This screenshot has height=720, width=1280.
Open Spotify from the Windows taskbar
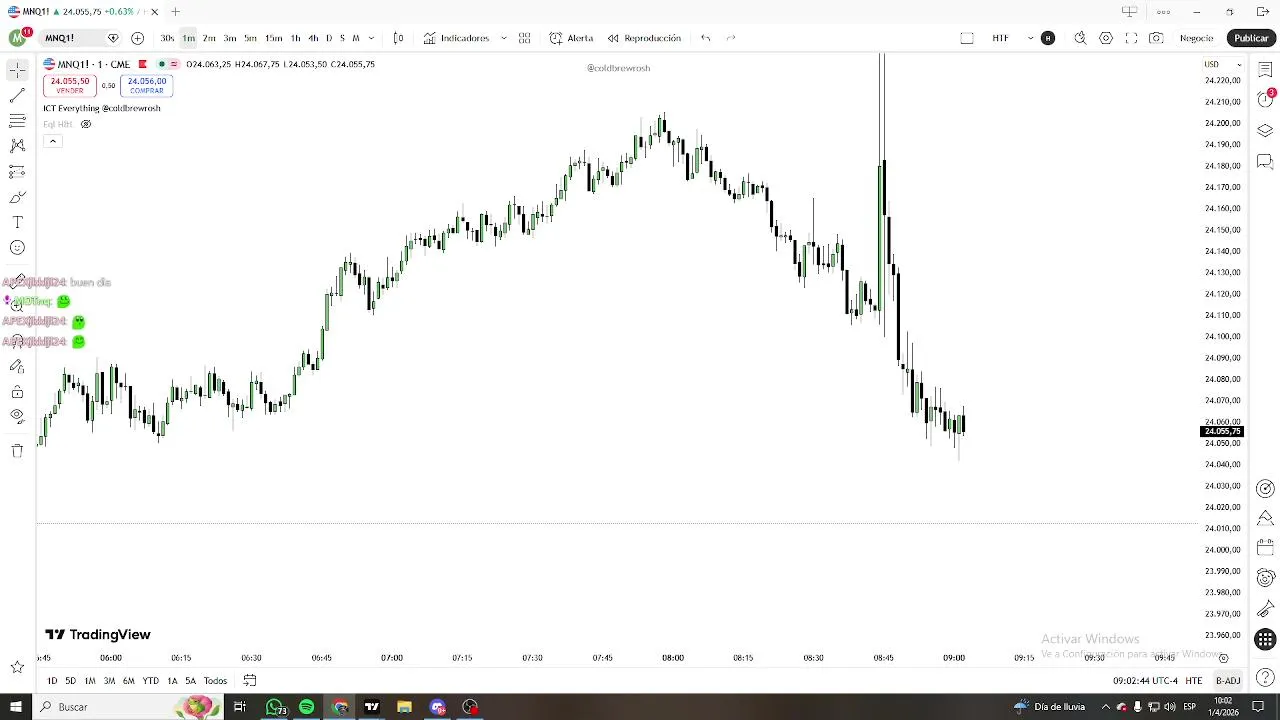point(307,707)
